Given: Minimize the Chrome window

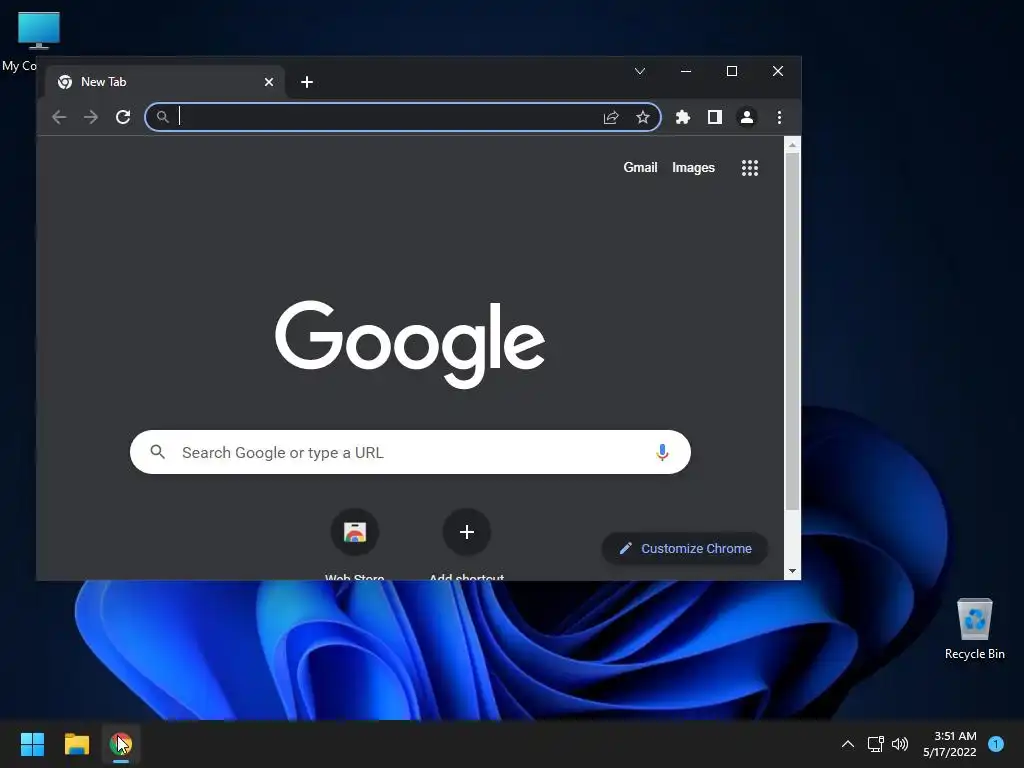Looking at the screenshot, I should 686,71.
